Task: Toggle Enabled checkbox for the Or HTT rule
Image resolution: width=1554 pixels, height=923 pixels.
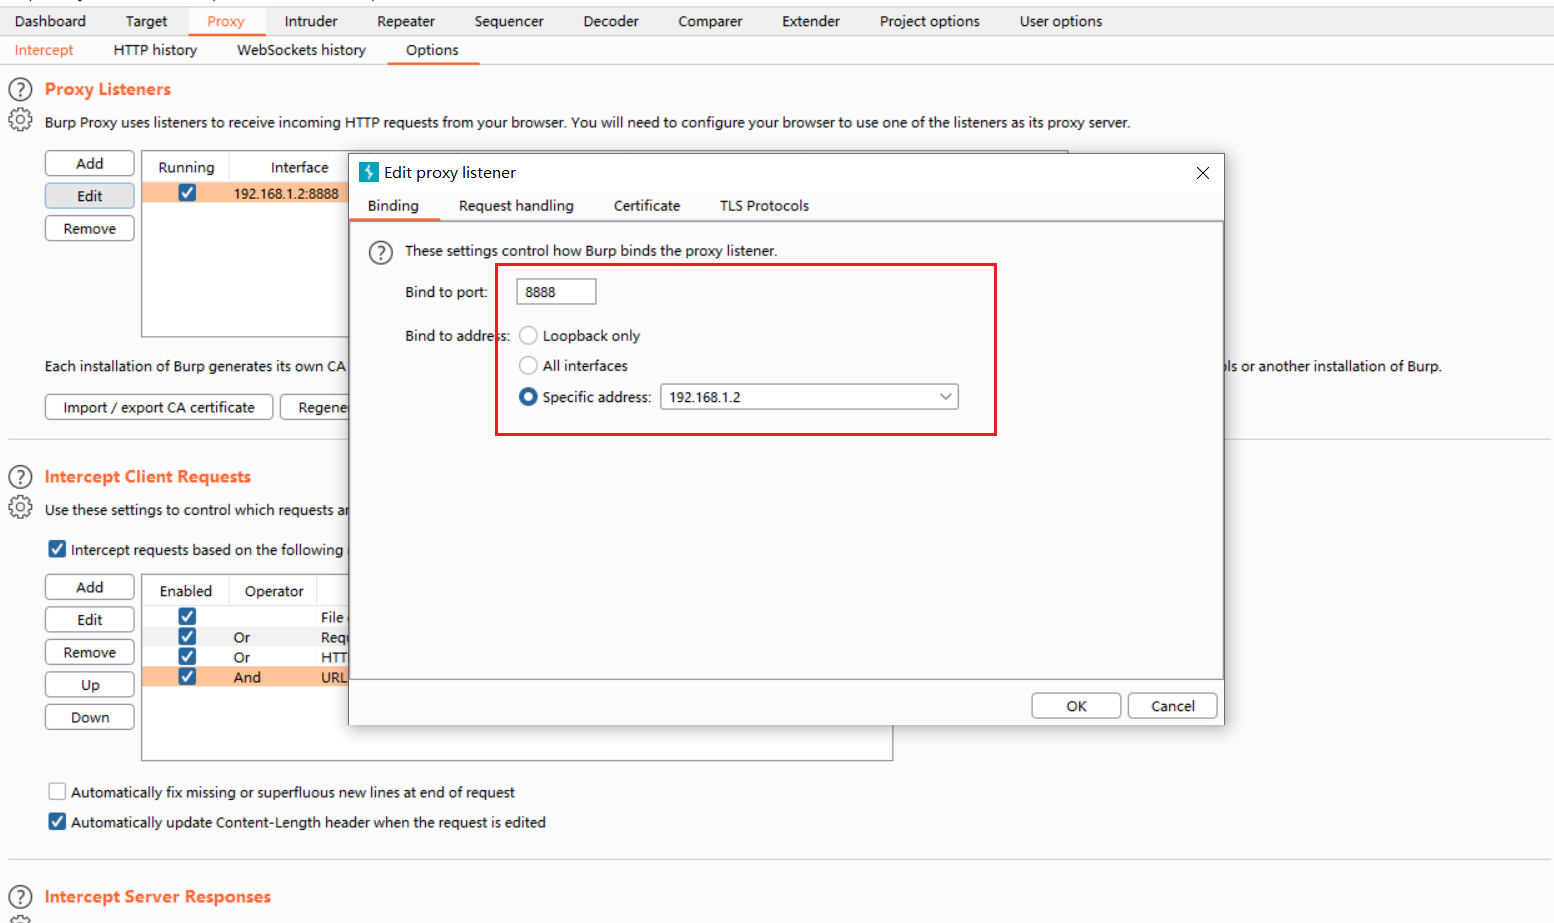Action: point(187,657)
